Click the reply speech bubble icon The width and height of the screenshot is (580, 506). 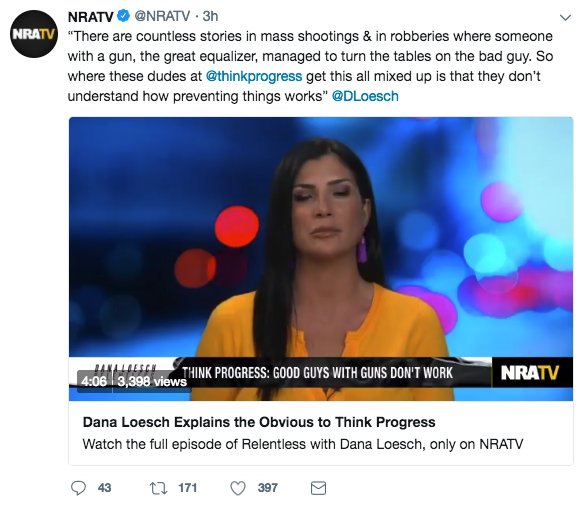coord(78,488)
